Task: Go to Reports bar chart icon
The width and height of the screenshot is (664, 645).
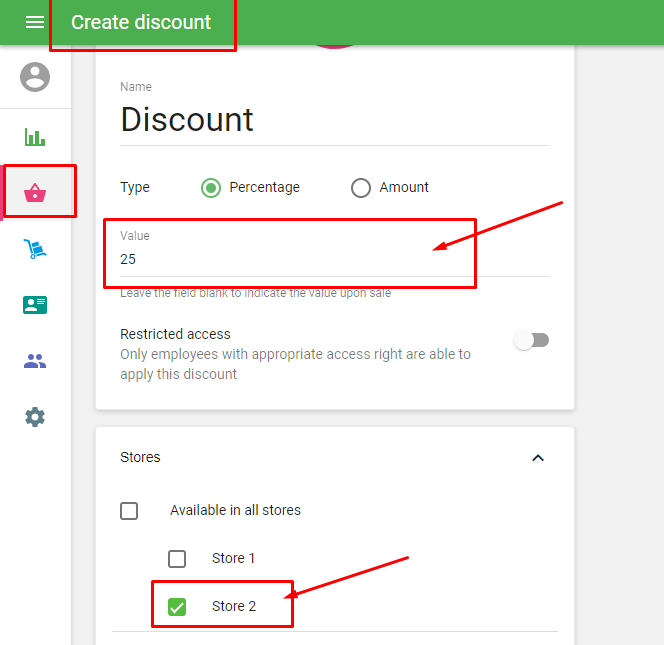Action: (35, 137)
